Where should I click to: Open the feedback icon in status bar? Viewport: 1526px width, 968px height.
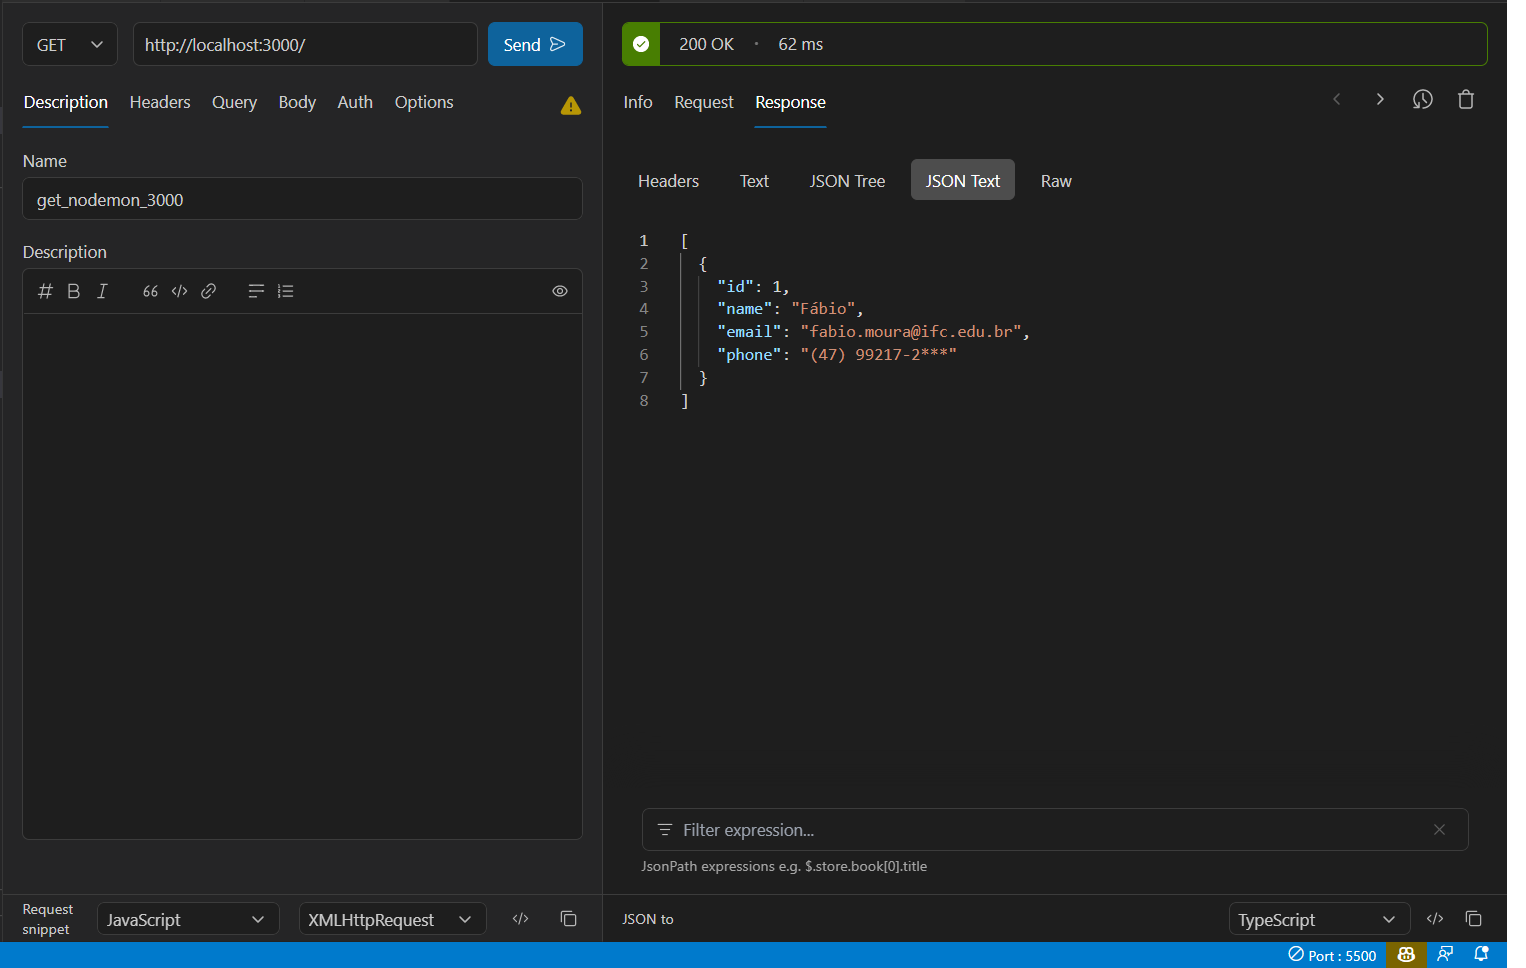pos(1445,955)
